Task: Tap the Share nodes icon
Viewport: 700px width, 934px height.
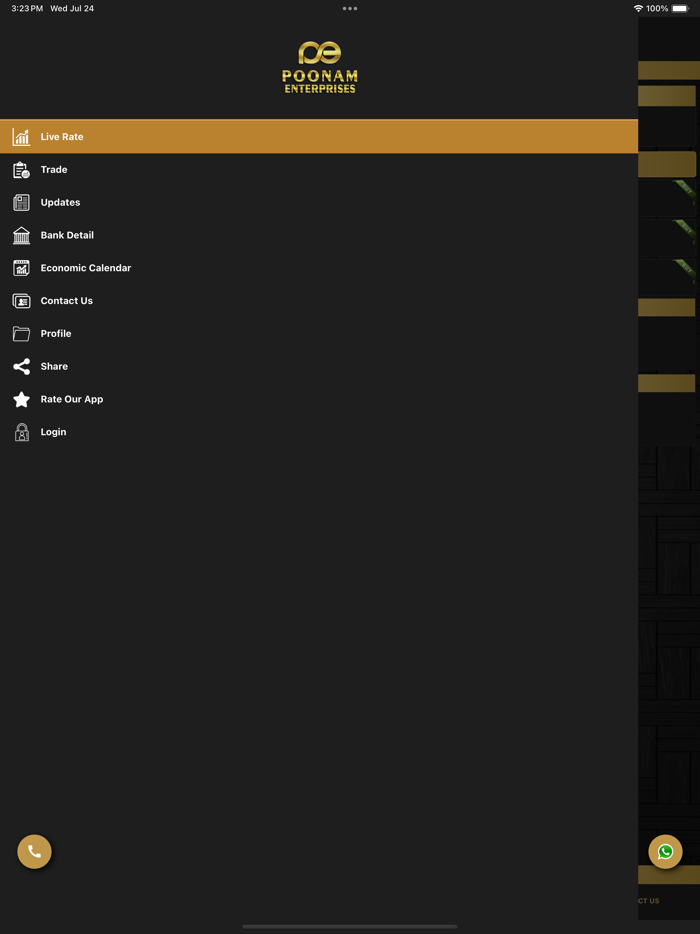Action: tap(21, 366)
